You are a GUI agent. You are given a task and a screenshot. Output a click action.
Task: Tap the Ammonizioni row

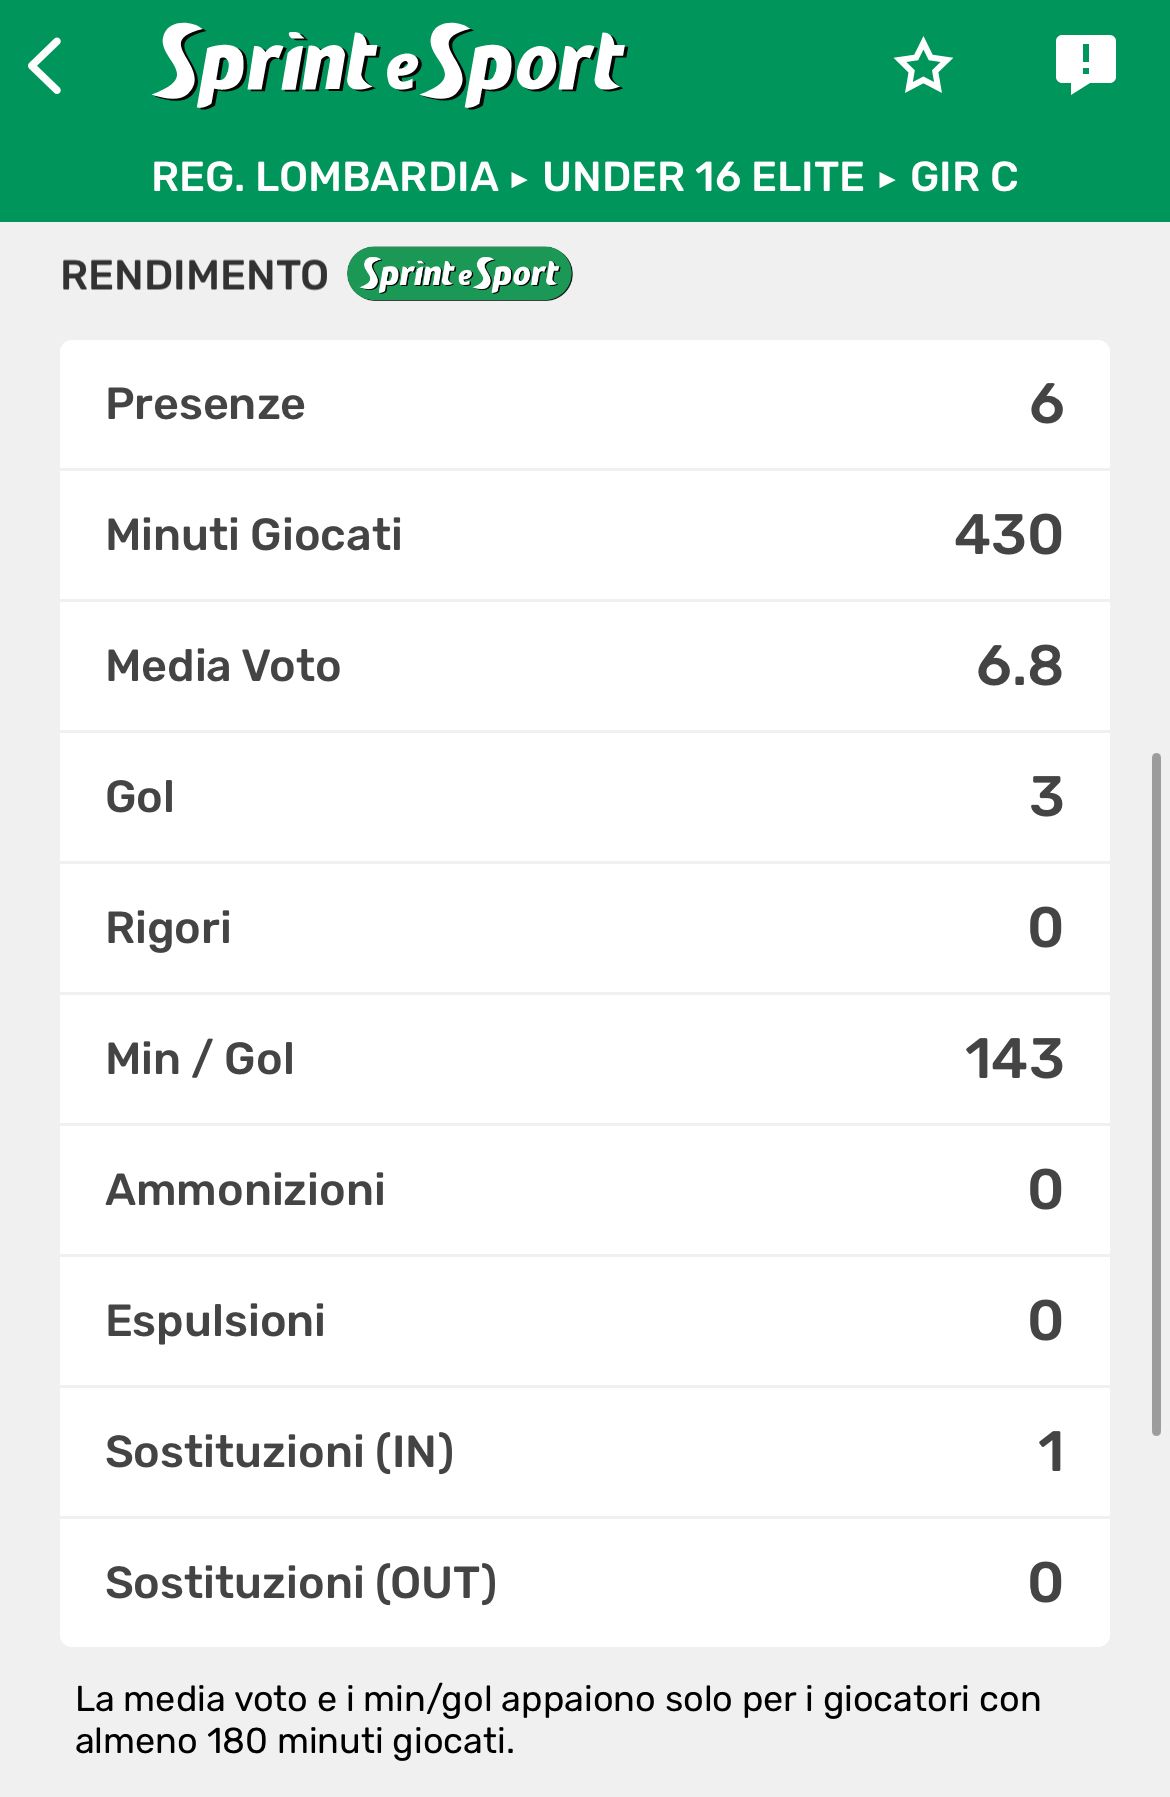(585, 1190)
